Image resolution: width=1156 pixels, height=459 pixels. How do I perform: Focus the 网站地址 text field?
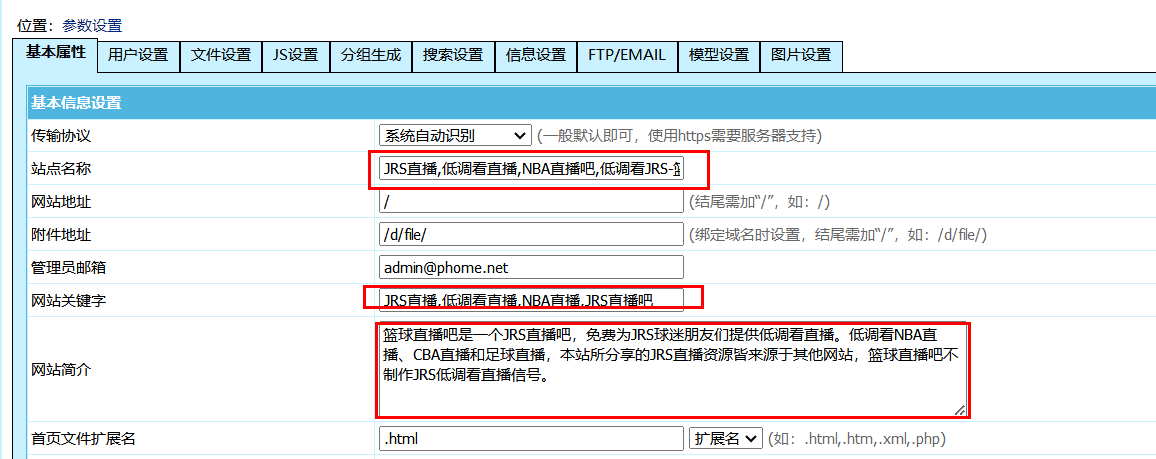click(531, 202)
